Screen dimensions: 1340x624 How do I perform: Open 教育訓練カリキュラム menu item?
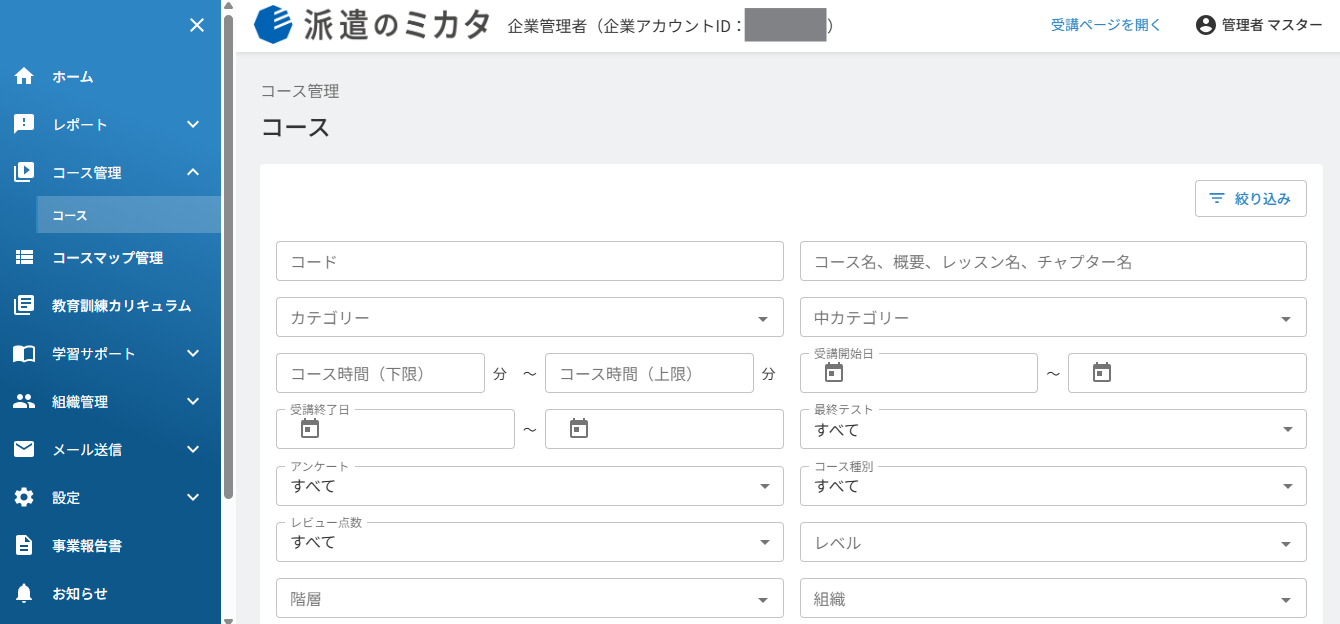[110, 306]
